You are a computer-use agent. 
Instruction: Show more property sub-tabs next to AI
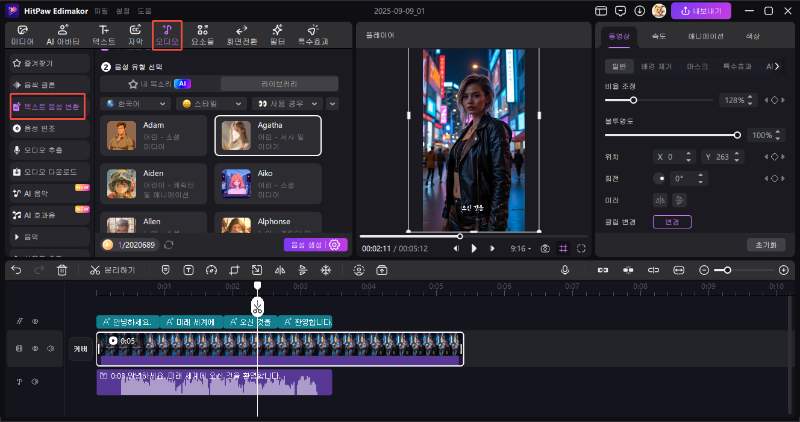coord(777,66)
